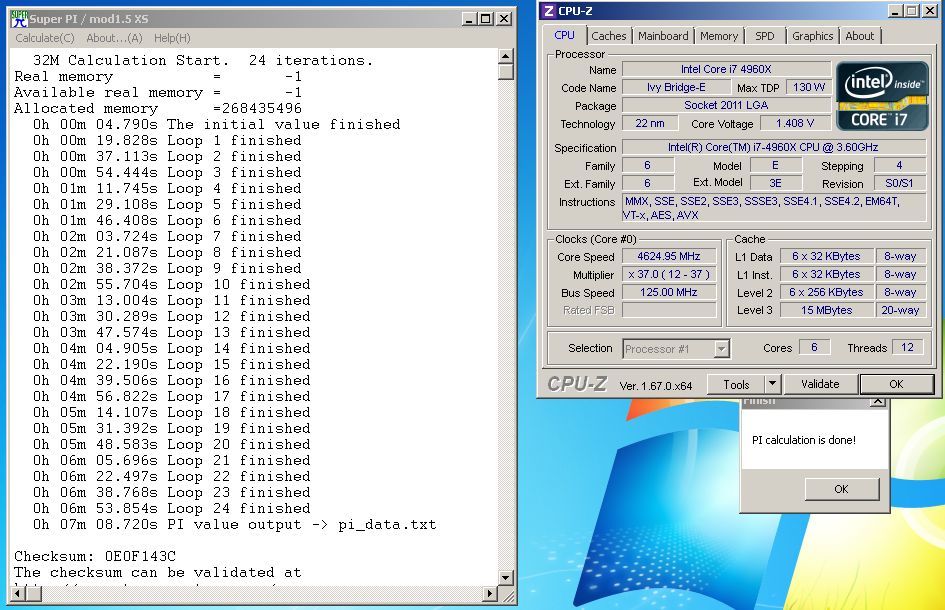
Task: Switch to the Mainboard tab
Action: 663,36
